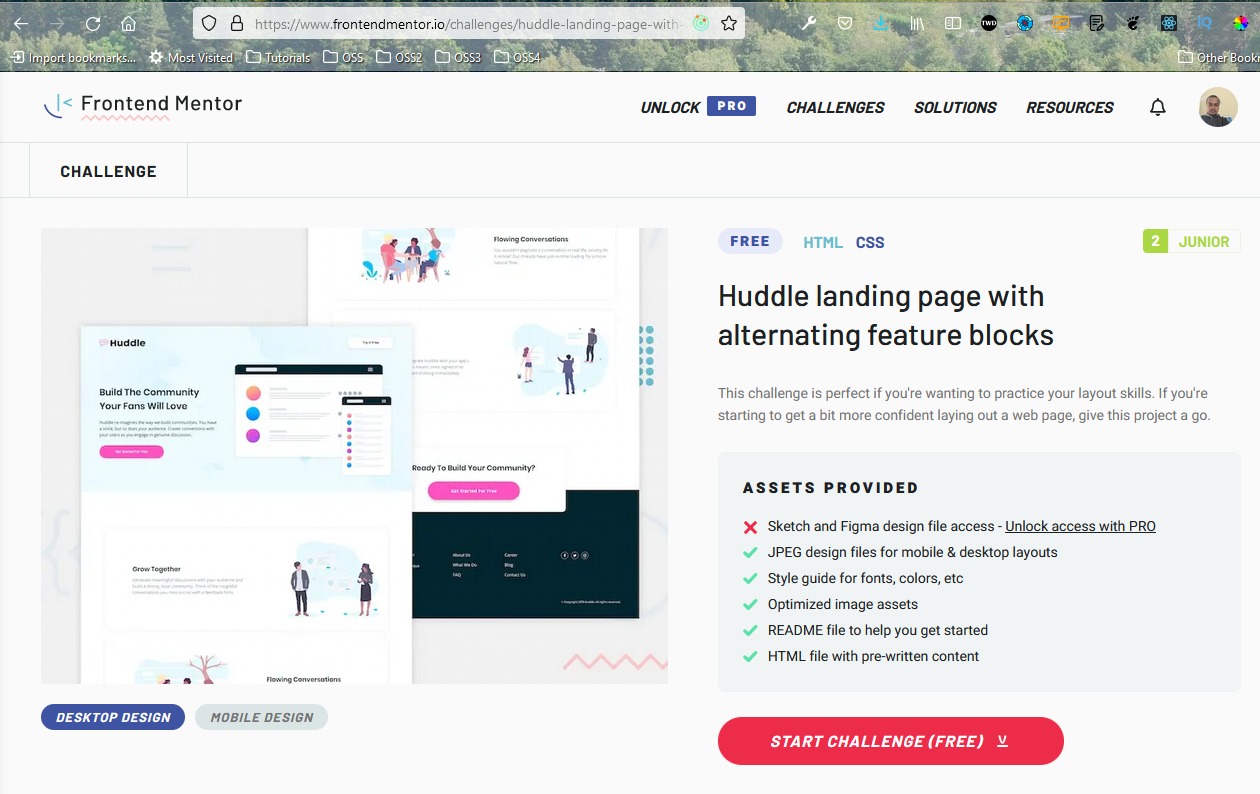The width and height of the screenshot is (1260, 794).
Task: Go to CHALLENGES in the navigation
Action: 835,107
